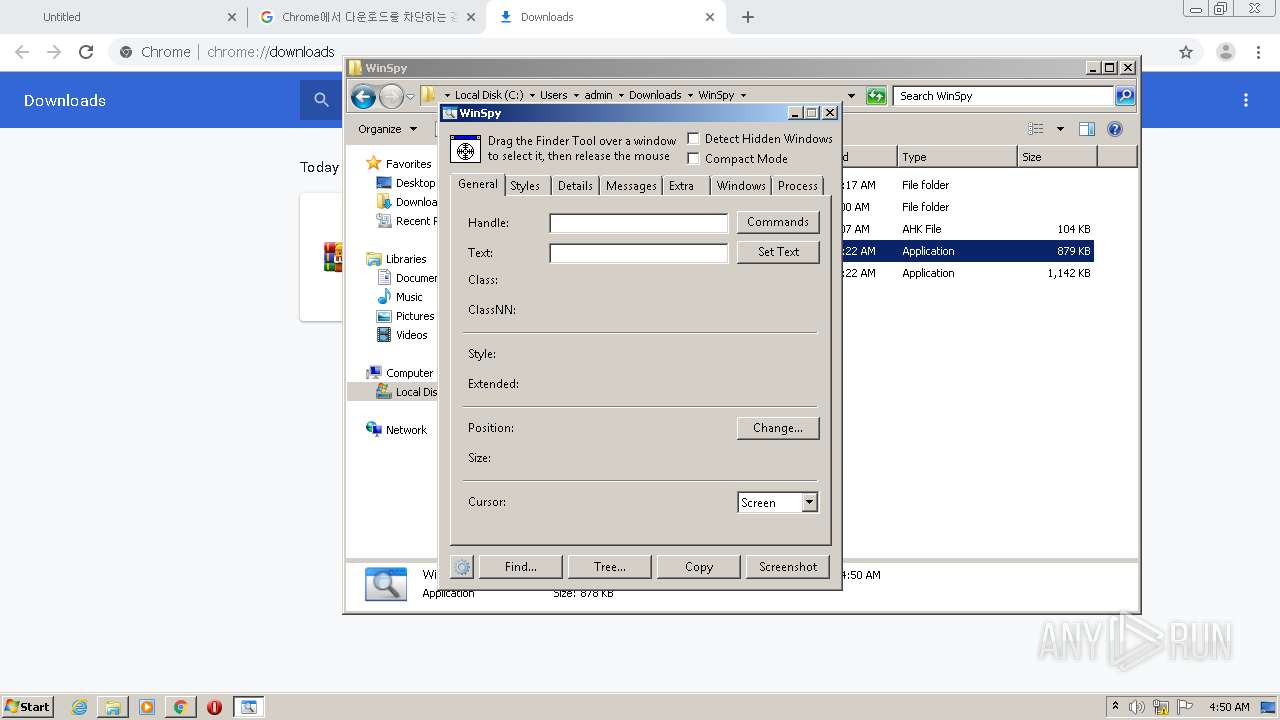Switch to the Untitled Chrome tab

(x=125, y=17)
